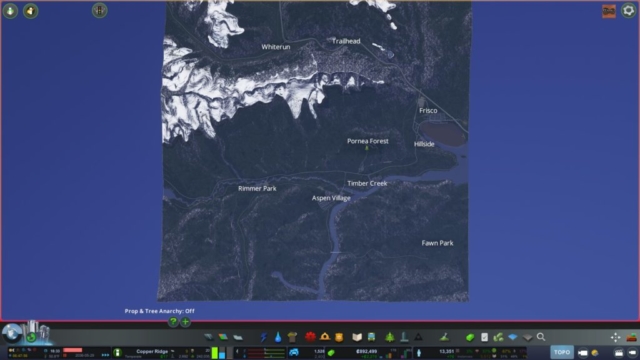The width and height of the screenshot is (640, 360).
Task: Click the Copper Ridge city name
Action: point(152,351)
